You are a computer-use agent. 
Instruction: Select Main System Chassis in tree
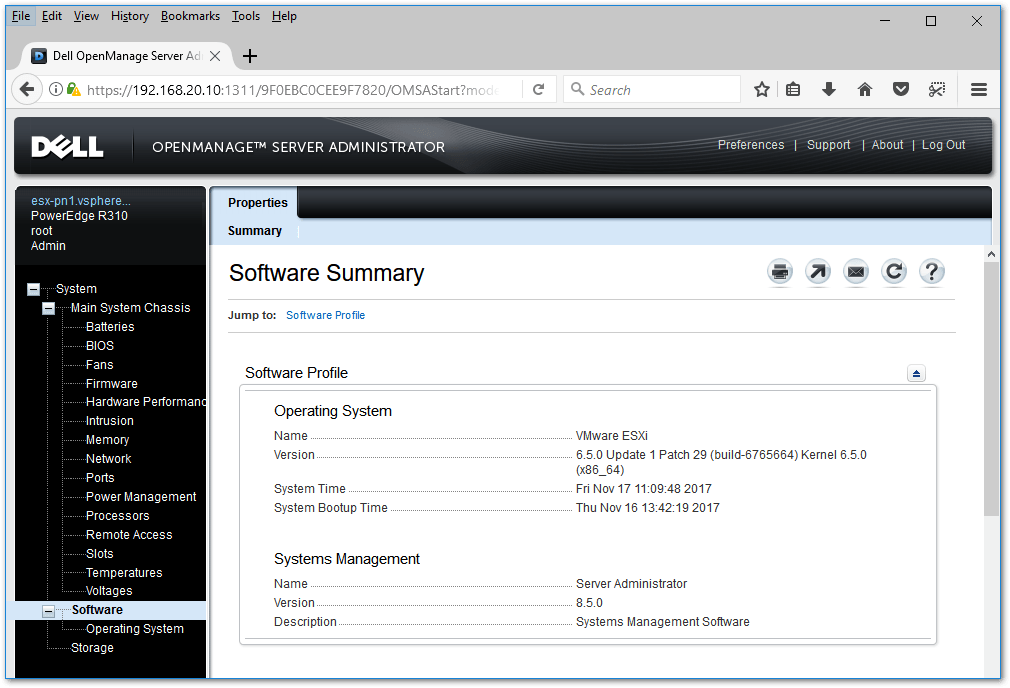coord(130,308)
